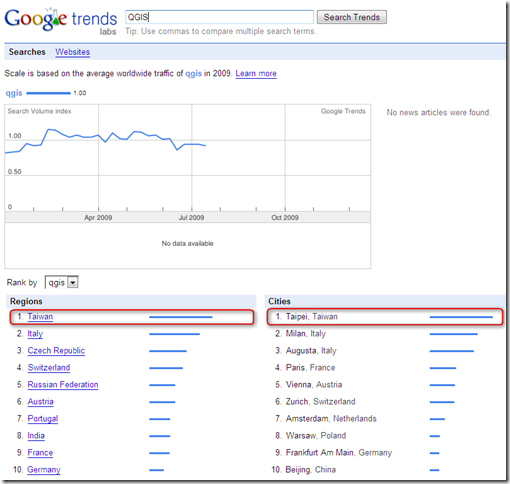This screenshot has height=484, width=510.
Task: Click the Taipei, Taiwan city entry
Action: click(x=312, y=317)
